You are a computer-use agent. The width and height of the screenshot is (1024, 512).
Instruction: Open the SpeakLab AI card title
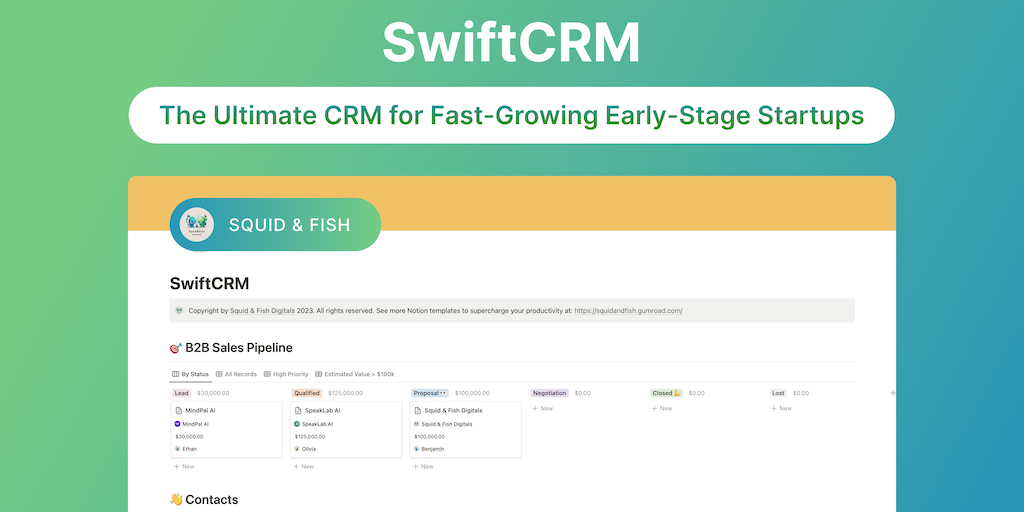point(323,411)
